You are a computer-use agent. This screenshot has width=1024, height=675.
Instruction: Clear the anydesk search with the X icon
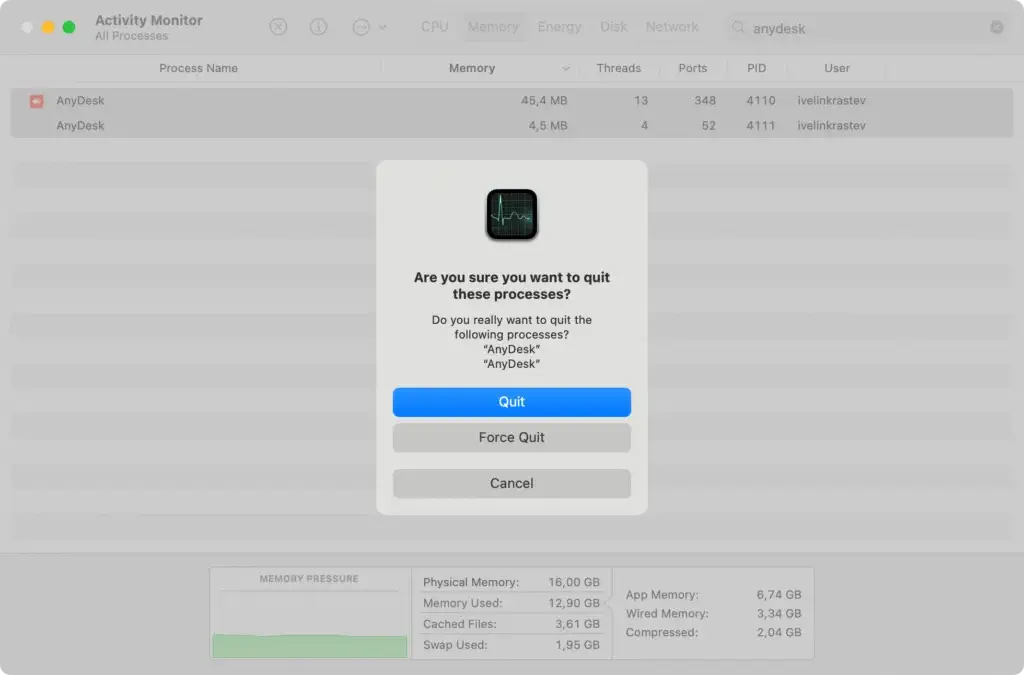(996, 27)
